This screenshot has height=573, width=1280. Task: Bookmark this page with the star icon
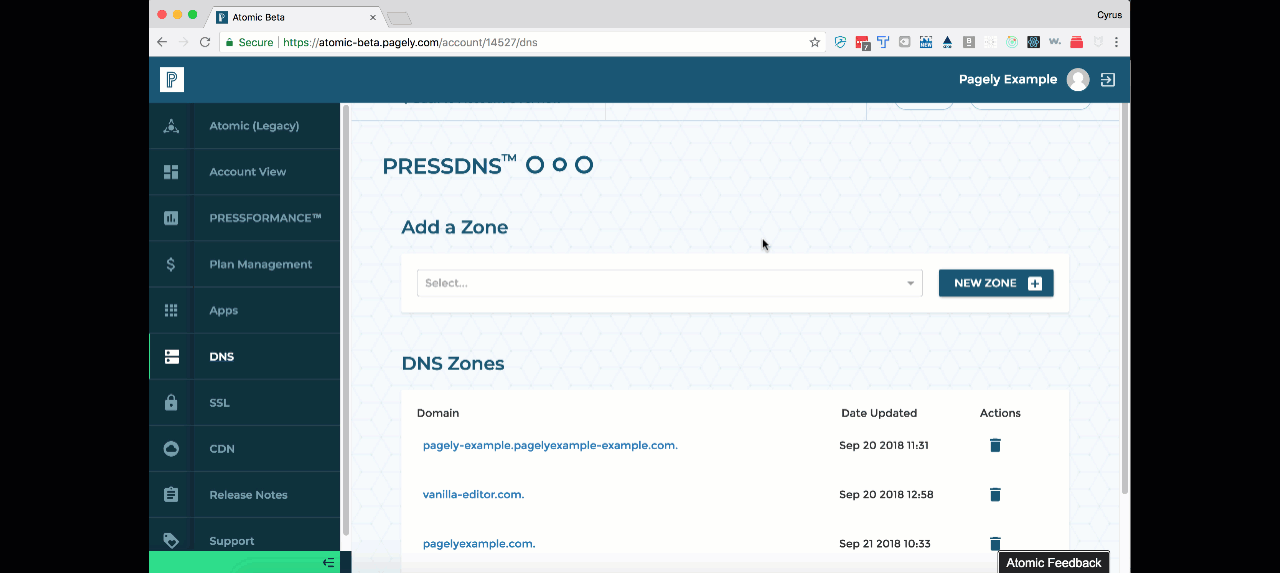coord(815,42)
